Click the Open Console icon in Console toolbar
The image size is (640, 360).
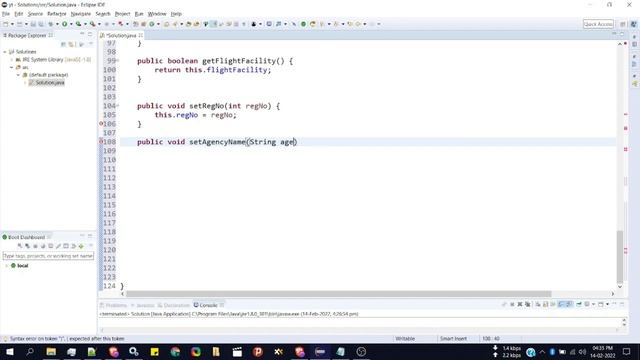(600, 304)
